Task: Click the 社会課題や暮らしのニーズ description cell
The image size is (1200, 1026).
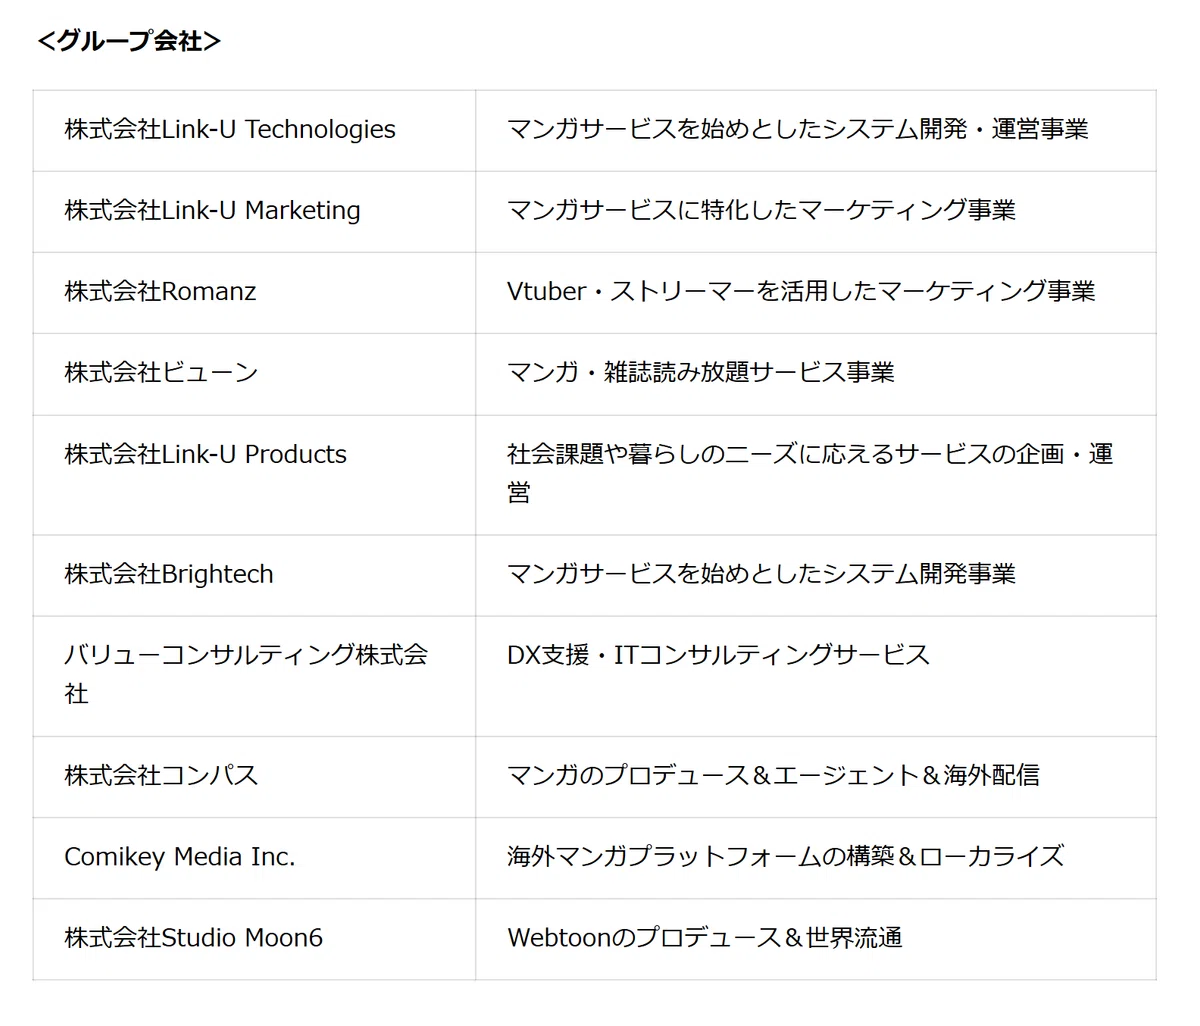Action: coord(816,475)
